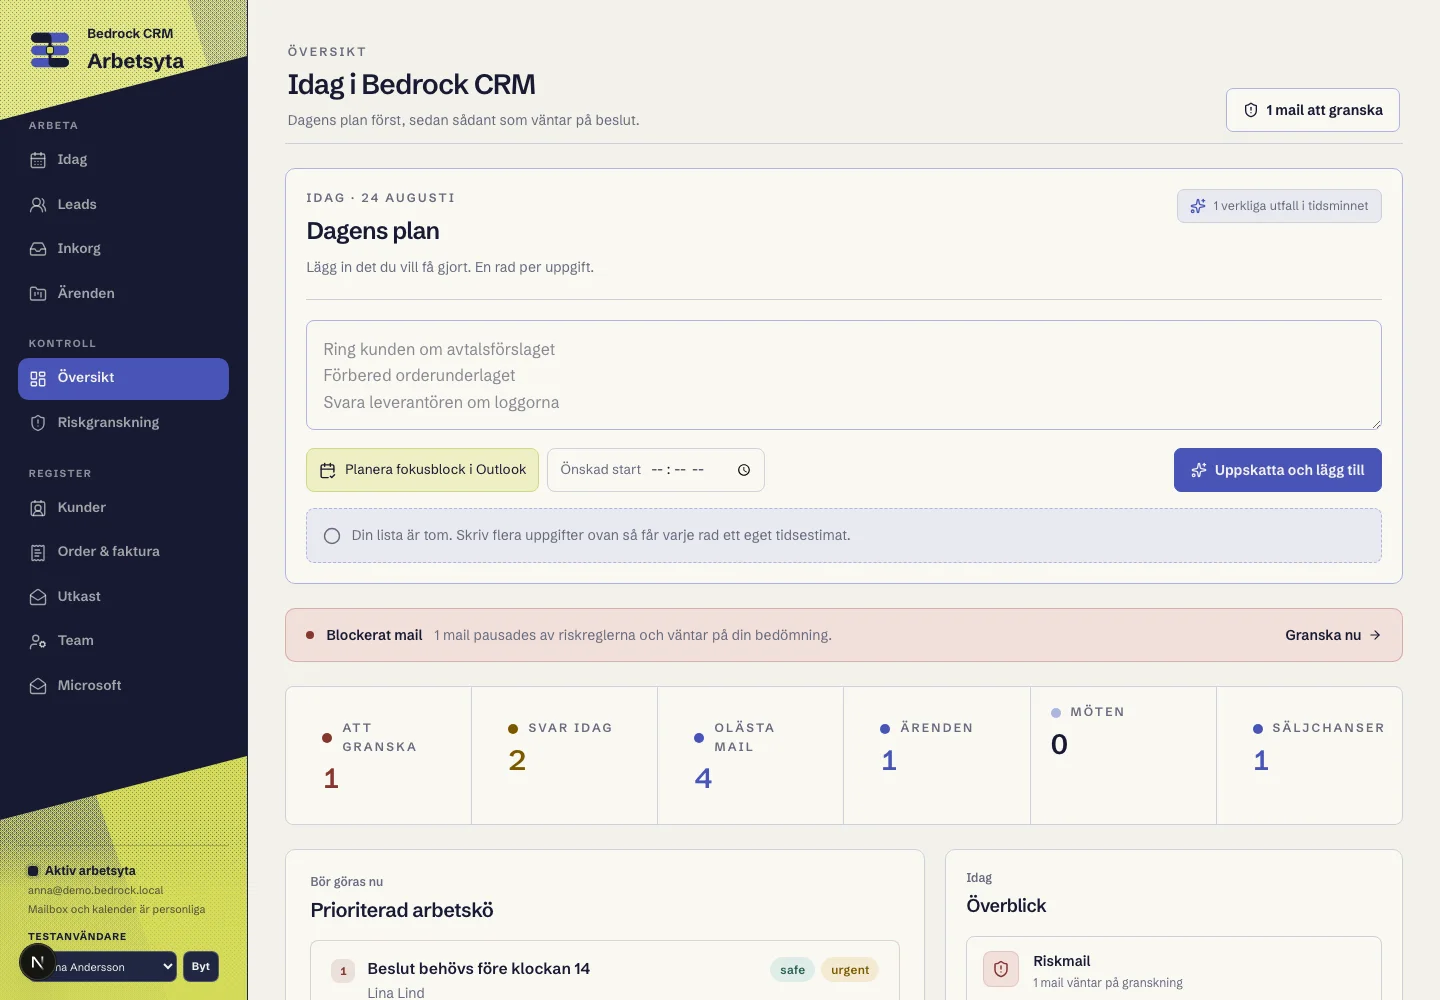This screenshot has width=1440, height=1000.
Task: Click the anna@demo.bedrock.local email text
Action: (95, 890)
